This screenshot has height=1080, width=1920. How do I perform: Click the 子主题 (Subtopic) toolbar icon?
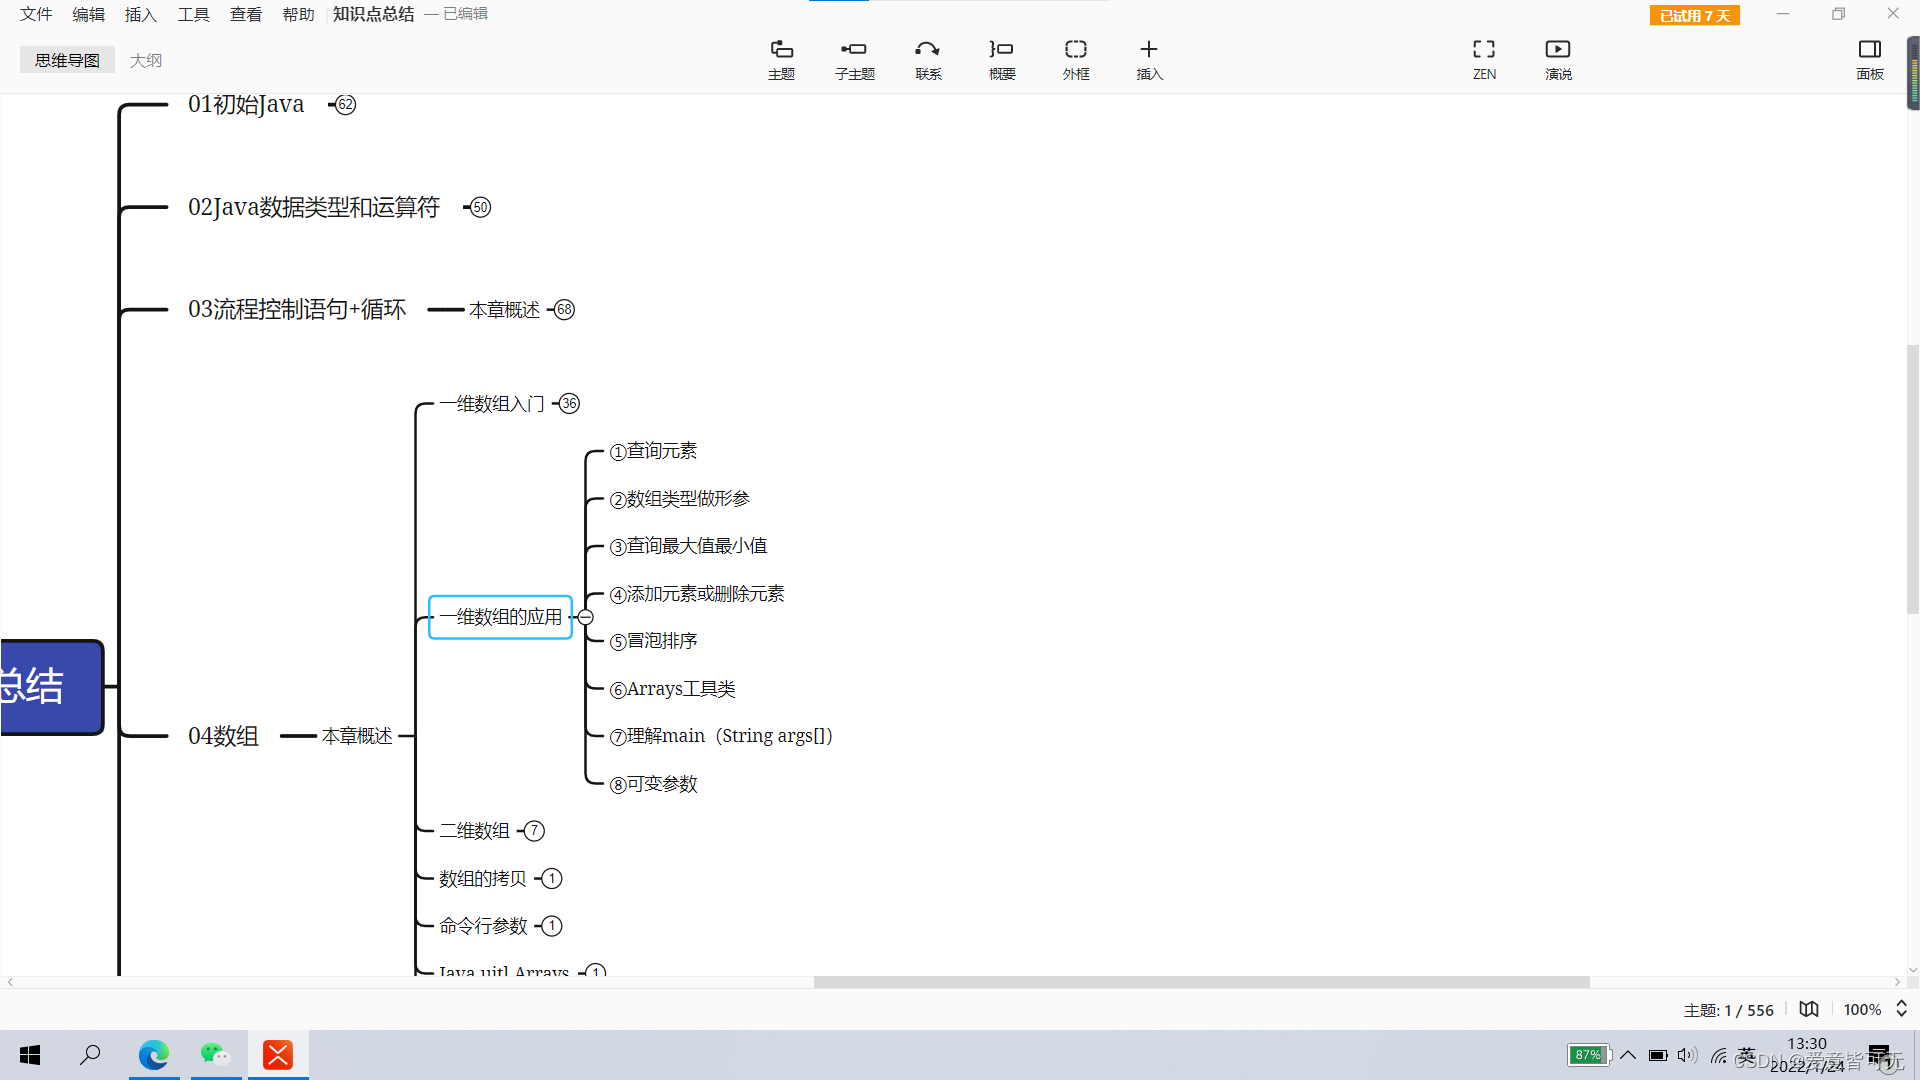[x=855, y=58]
